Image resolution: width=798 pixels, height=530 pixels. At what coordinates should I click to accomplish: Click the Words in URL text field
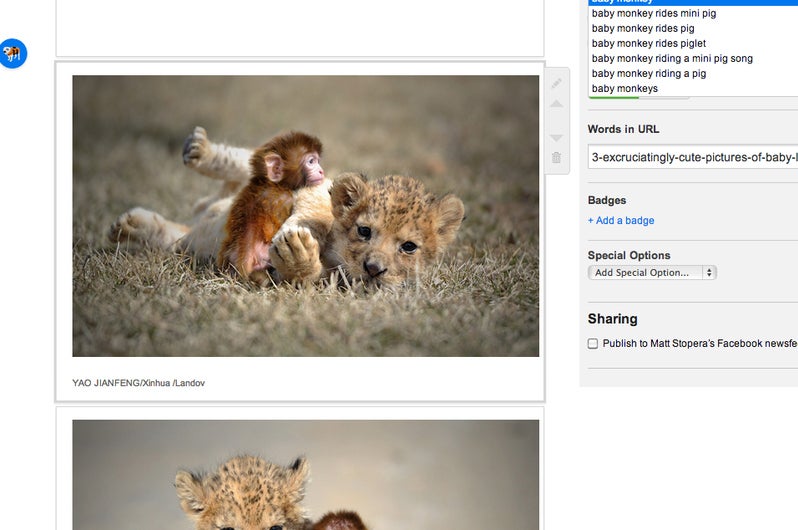692,157
